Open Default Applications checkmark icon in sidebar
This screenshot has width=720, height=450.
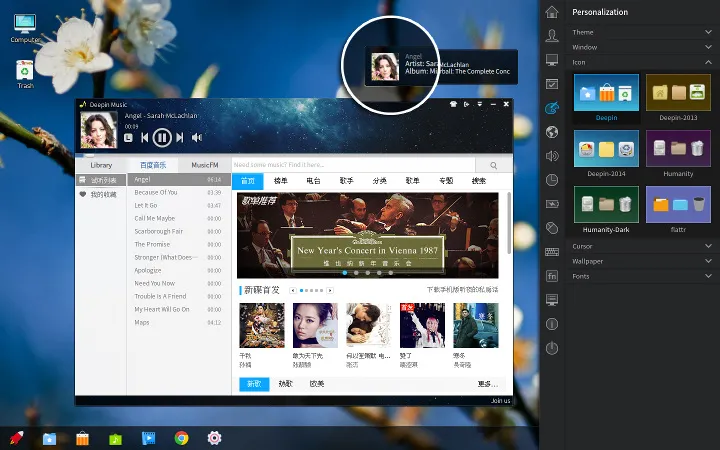pos(552,84)
